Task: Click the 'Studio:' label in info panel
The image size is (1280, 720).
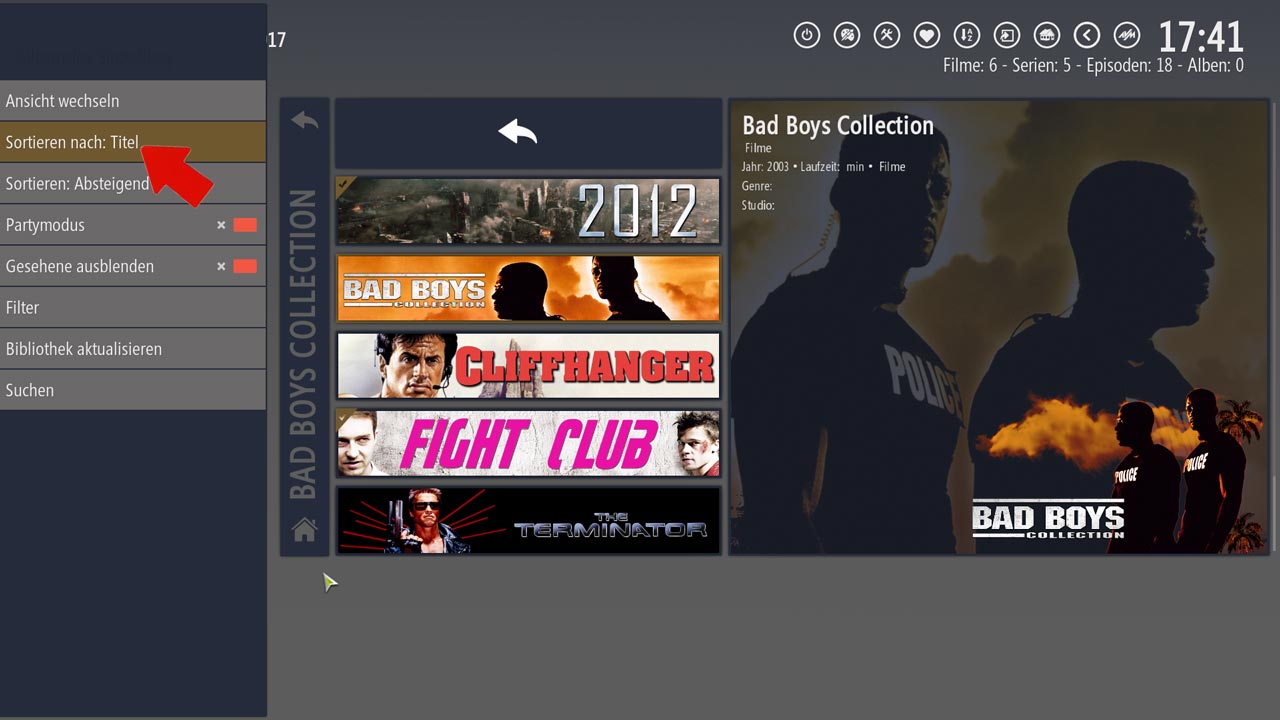Action: [758, 205]
